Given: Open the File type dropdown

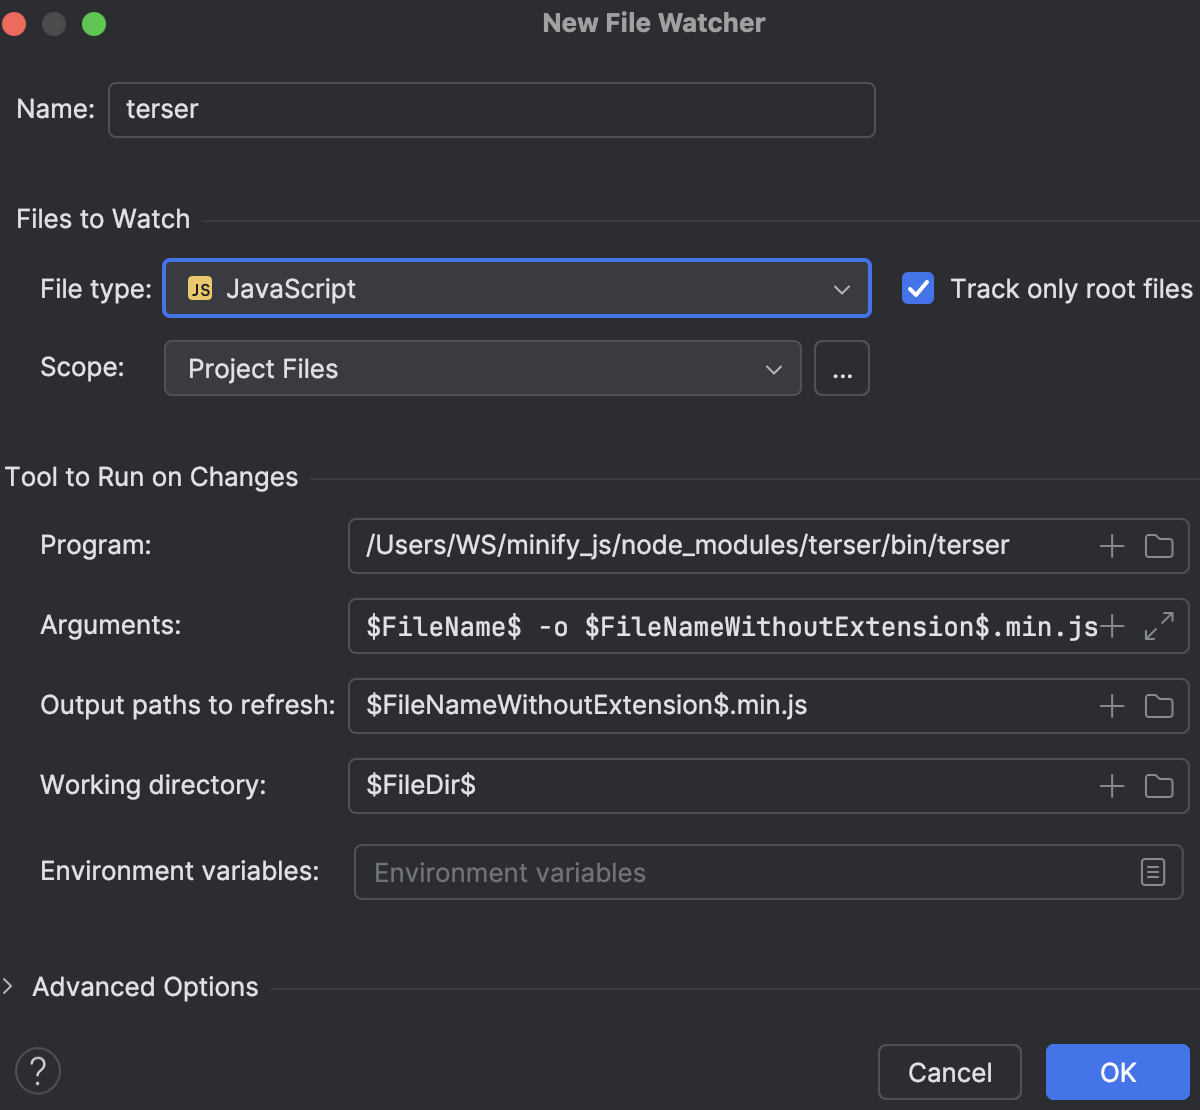Looking at the screenshot, I should click(840, 289).
